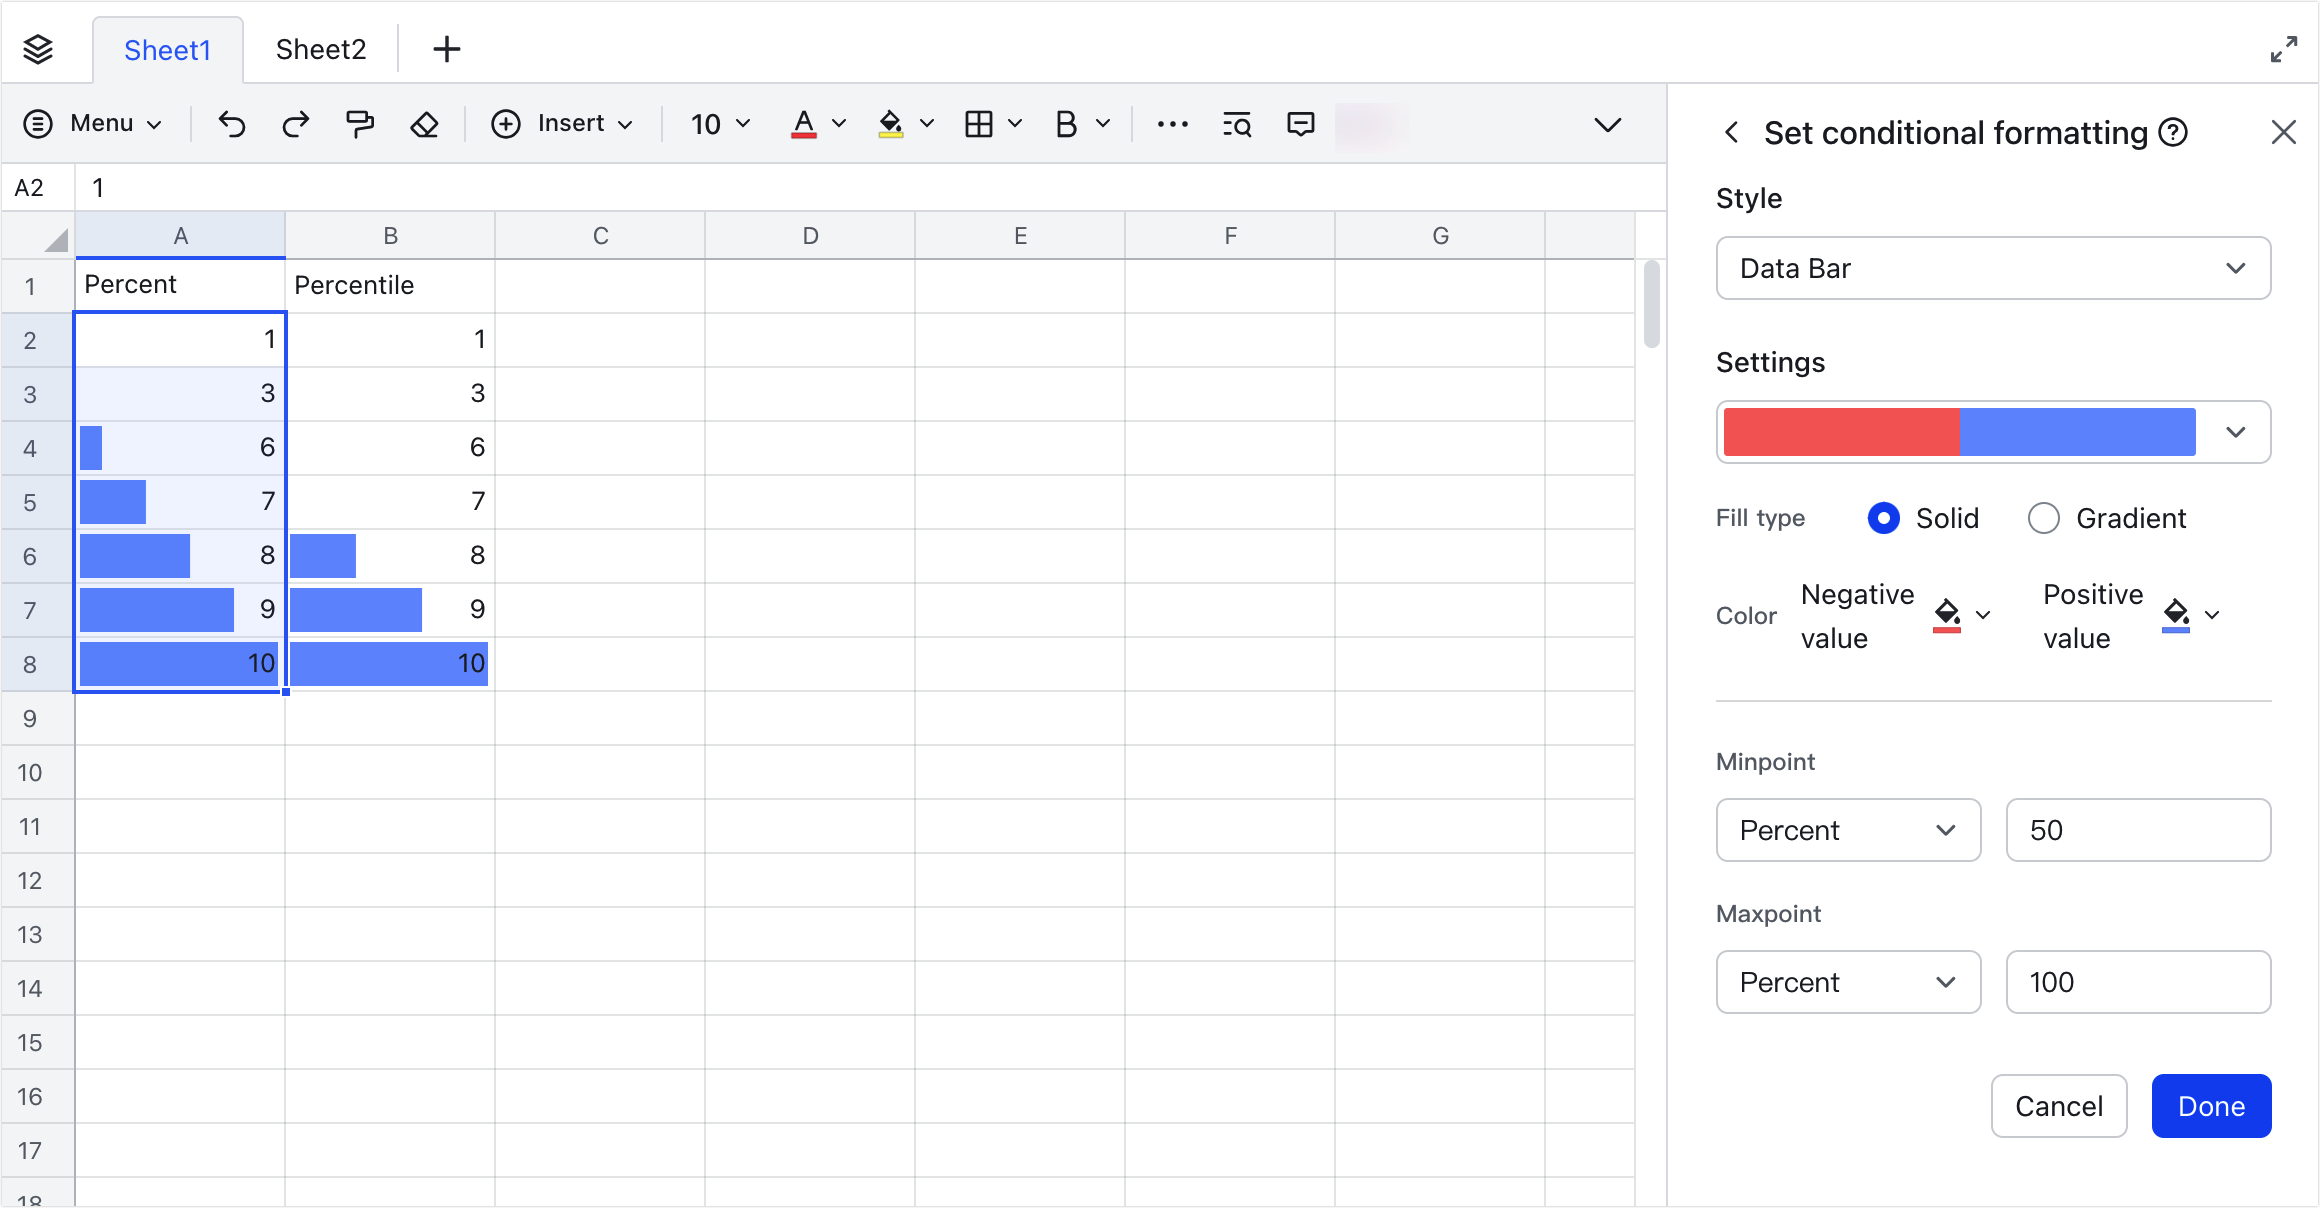
Task: Click the Redo icon
Action: click(295, 123)
